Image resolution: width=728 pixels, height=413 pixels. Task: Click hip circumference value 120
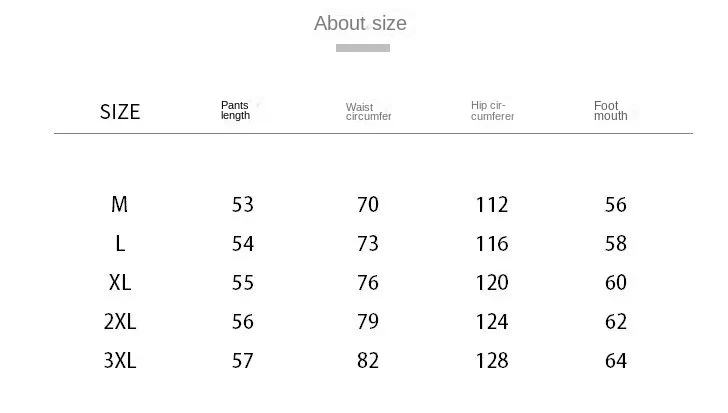point(492,283)
